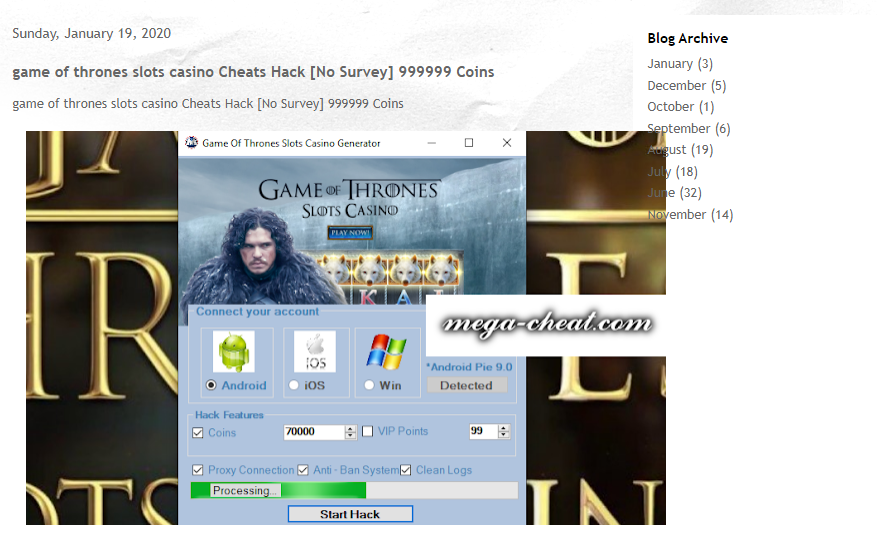Open October (1) archive
Viewport: 877px width, 560px height.
pos(681,107)
